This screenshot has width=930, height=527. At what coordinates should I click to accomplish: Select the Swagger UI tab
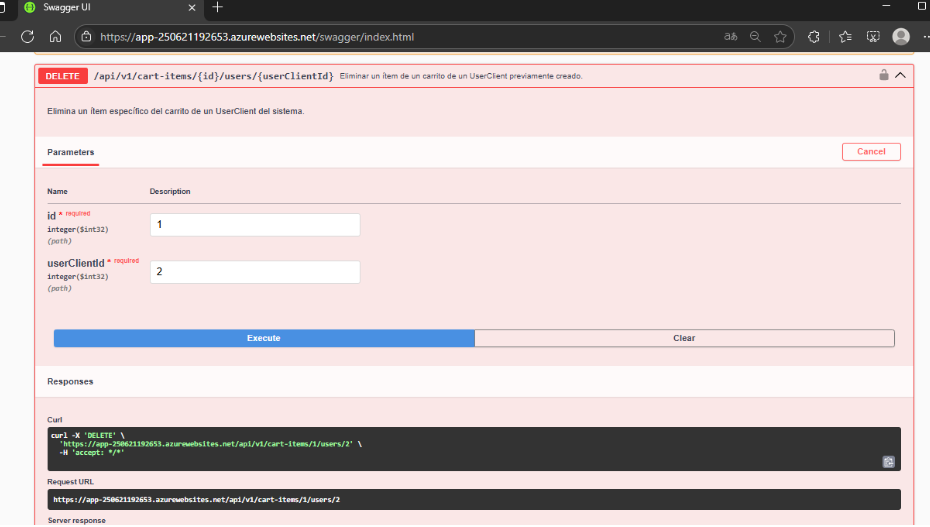111,8
